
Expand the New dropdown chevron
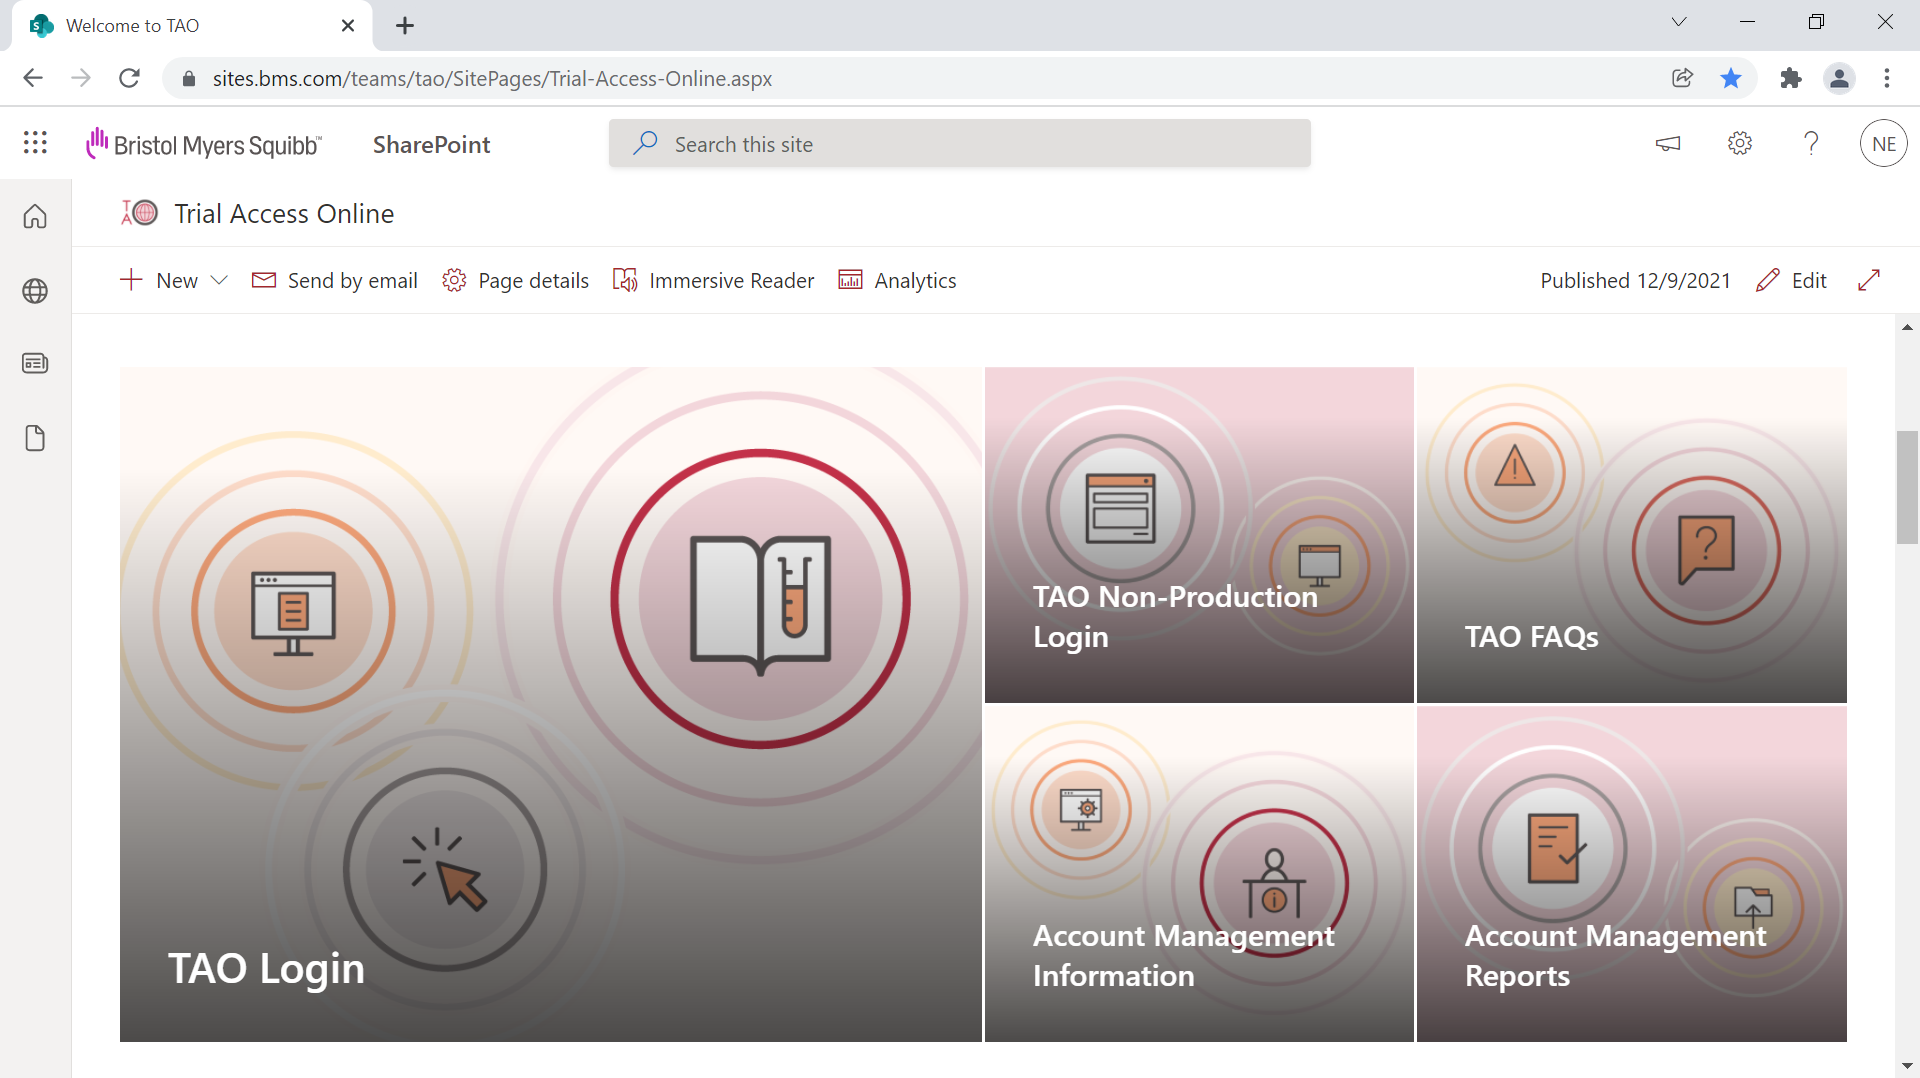[x=219, y=280]
